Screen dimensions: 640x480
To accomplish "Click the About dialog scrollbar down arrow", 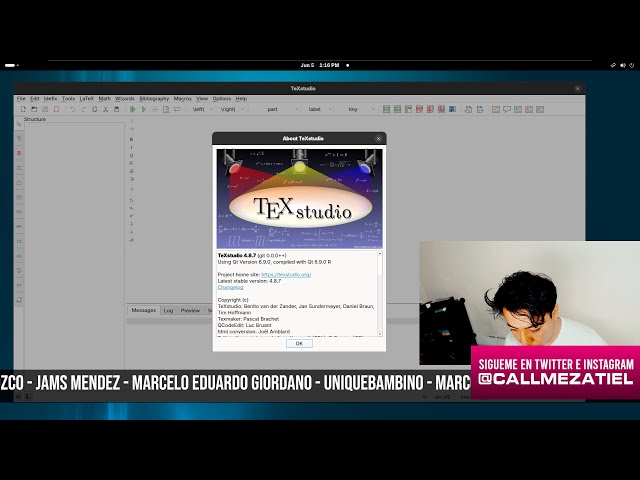I will point(380,334).
